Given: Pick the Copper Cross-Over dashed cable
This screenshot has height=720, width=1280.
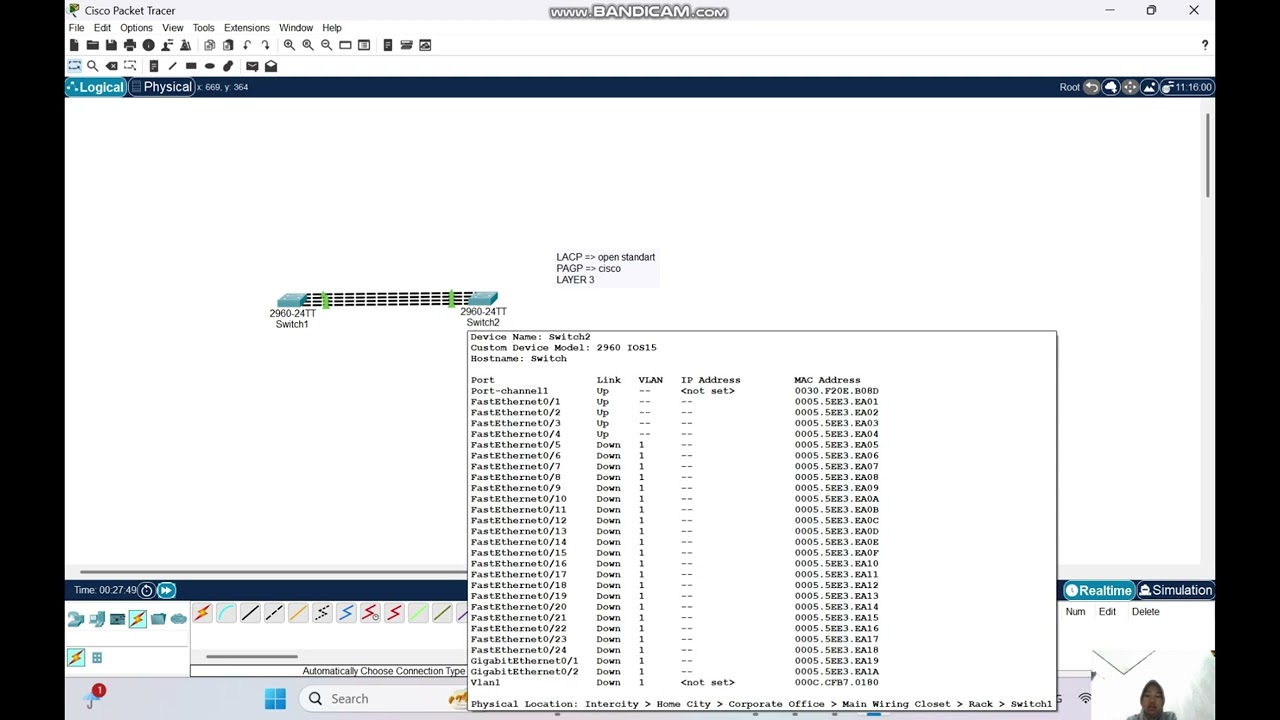Looking at the screenshot, I should (274, 613).
